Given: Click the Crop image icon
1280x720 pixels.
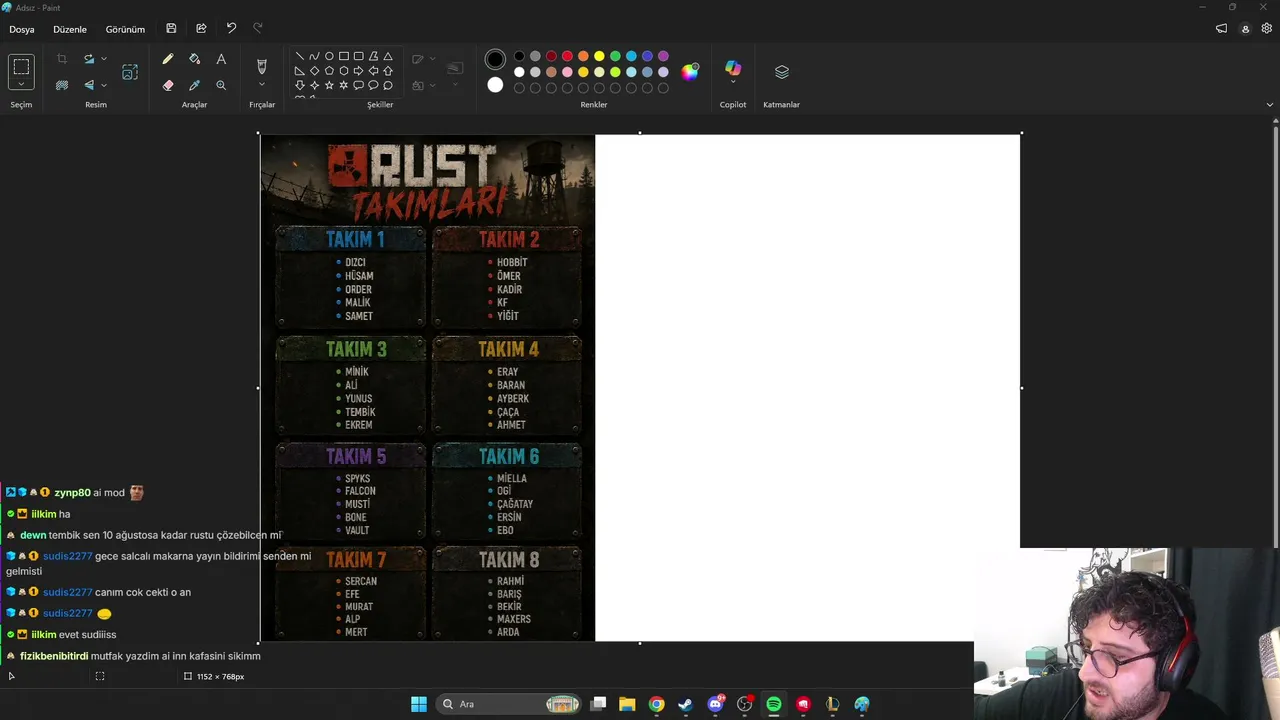Looking at the screenshot, I should point(62,60).
